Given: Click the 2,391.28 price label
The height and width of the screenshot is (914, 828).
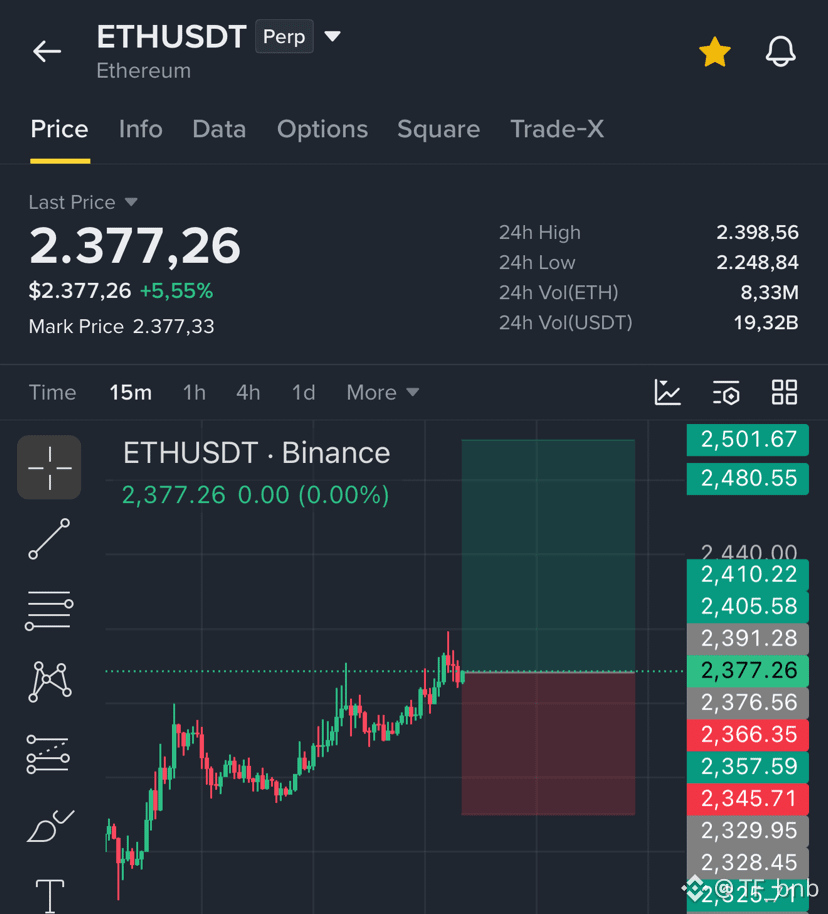Looking at the screenshot, I should point(748,639).
